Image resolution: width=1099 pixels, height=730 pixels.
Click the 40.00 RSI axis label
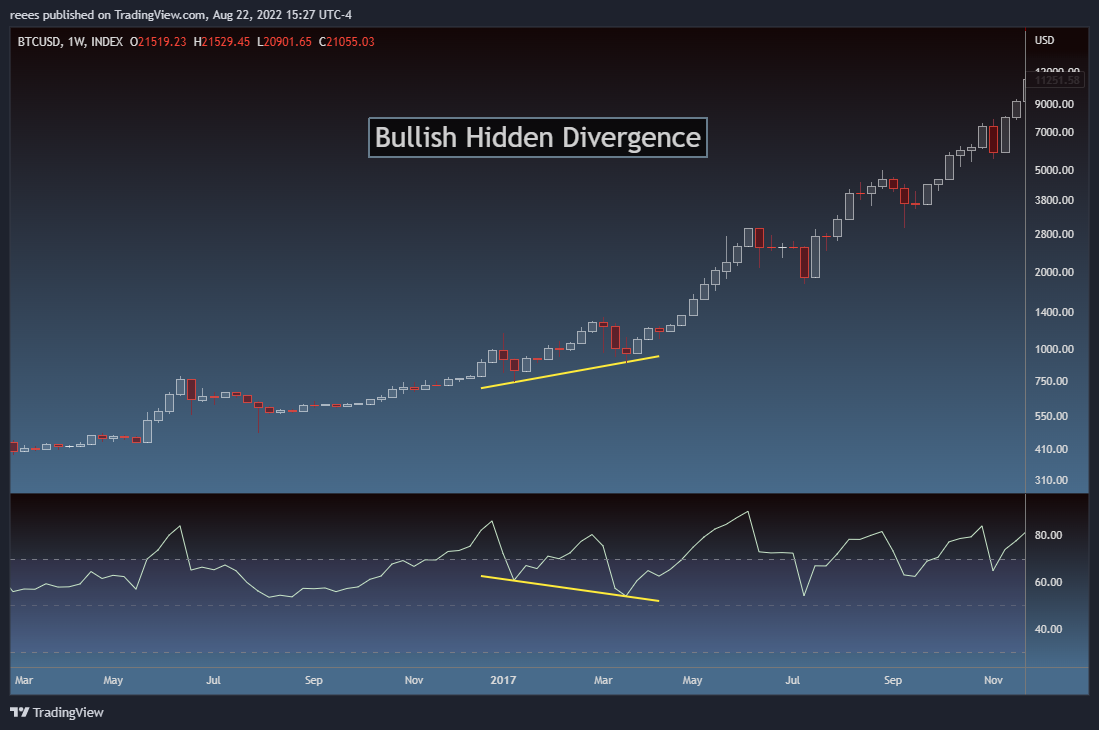tap(1049, 628)
